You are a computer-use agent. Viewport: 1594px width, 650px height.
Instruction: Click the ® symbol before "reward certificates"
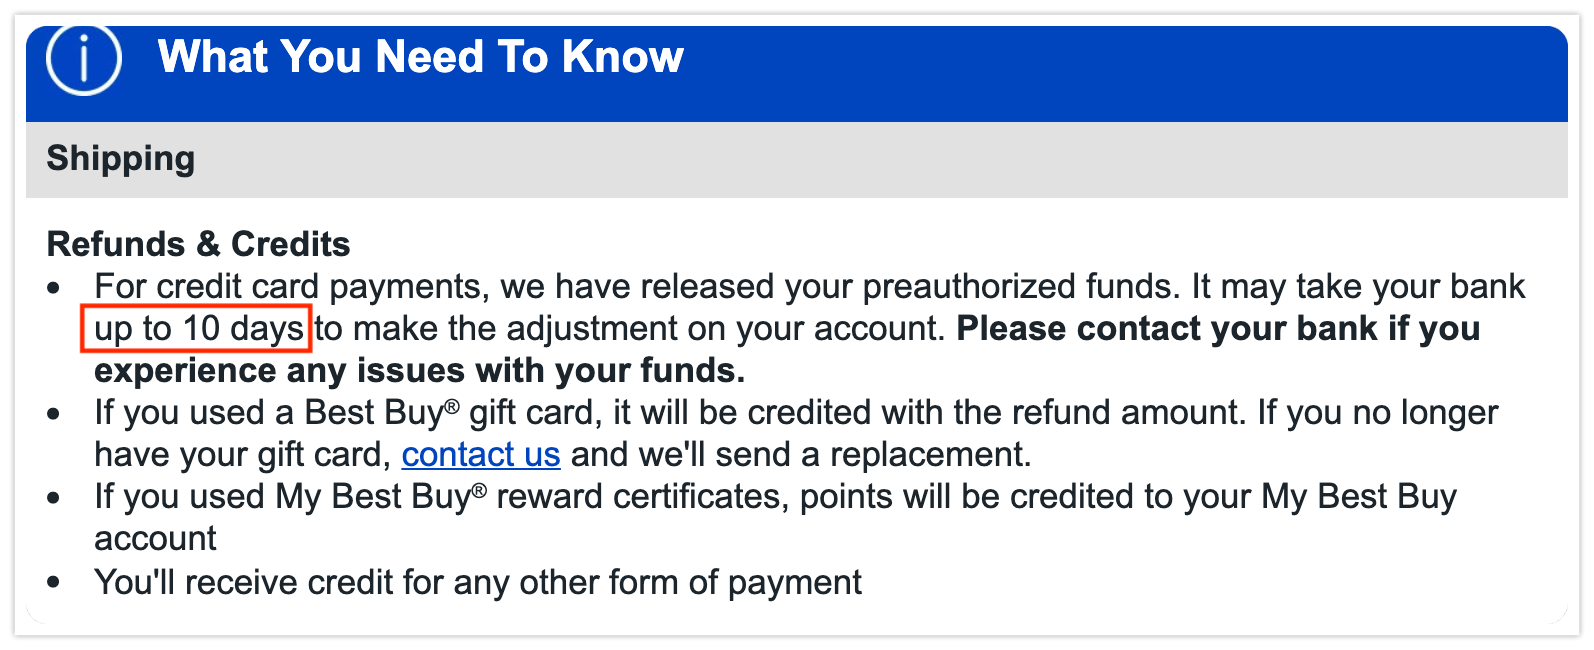(479, 490)
